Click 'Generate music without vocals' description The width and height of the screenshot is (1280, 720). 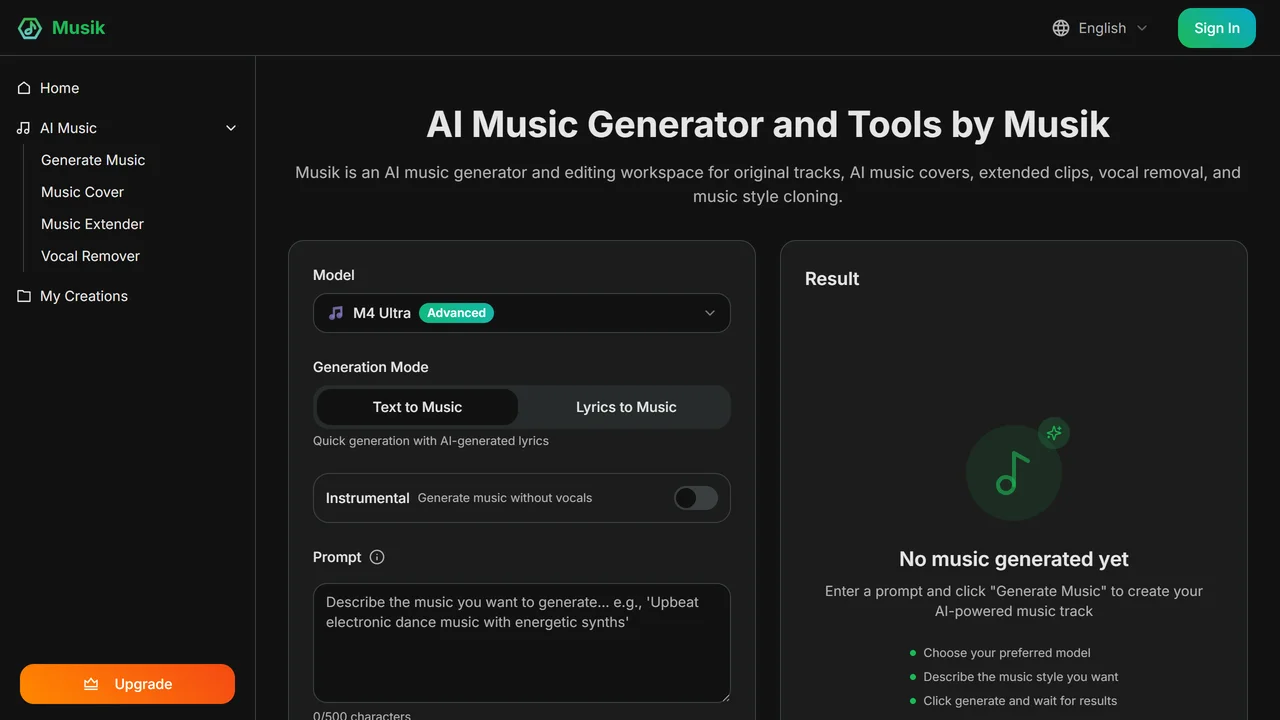tap(505, 498)
